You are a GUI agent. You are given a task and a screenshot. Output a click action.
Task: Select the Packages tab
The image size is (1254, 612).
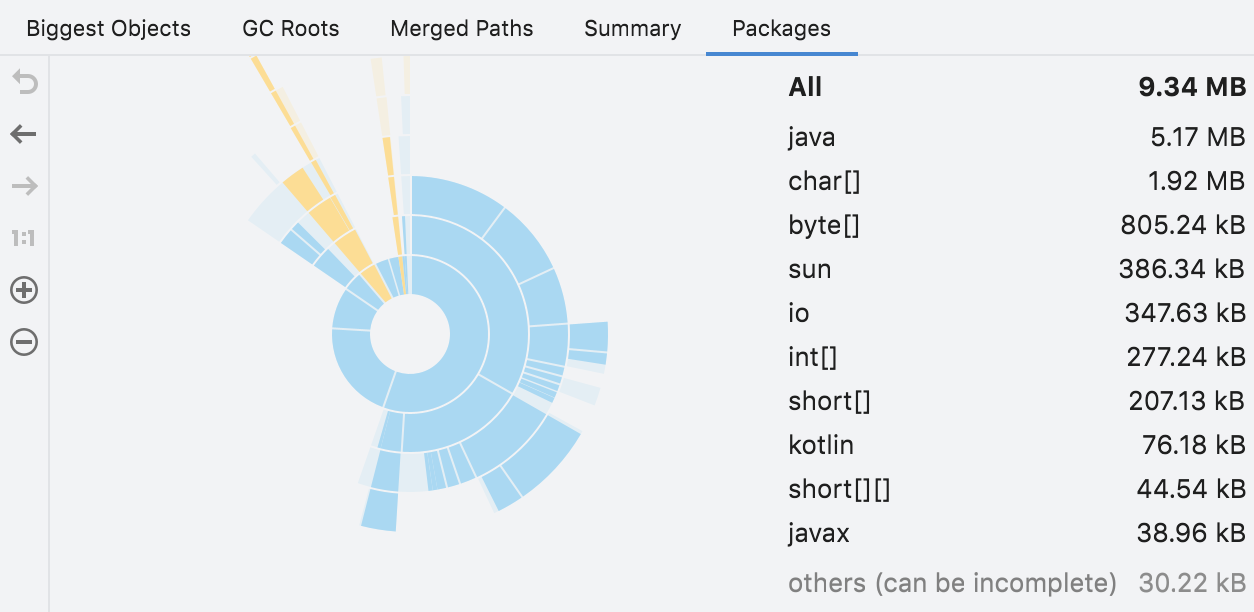click(781, 28)
